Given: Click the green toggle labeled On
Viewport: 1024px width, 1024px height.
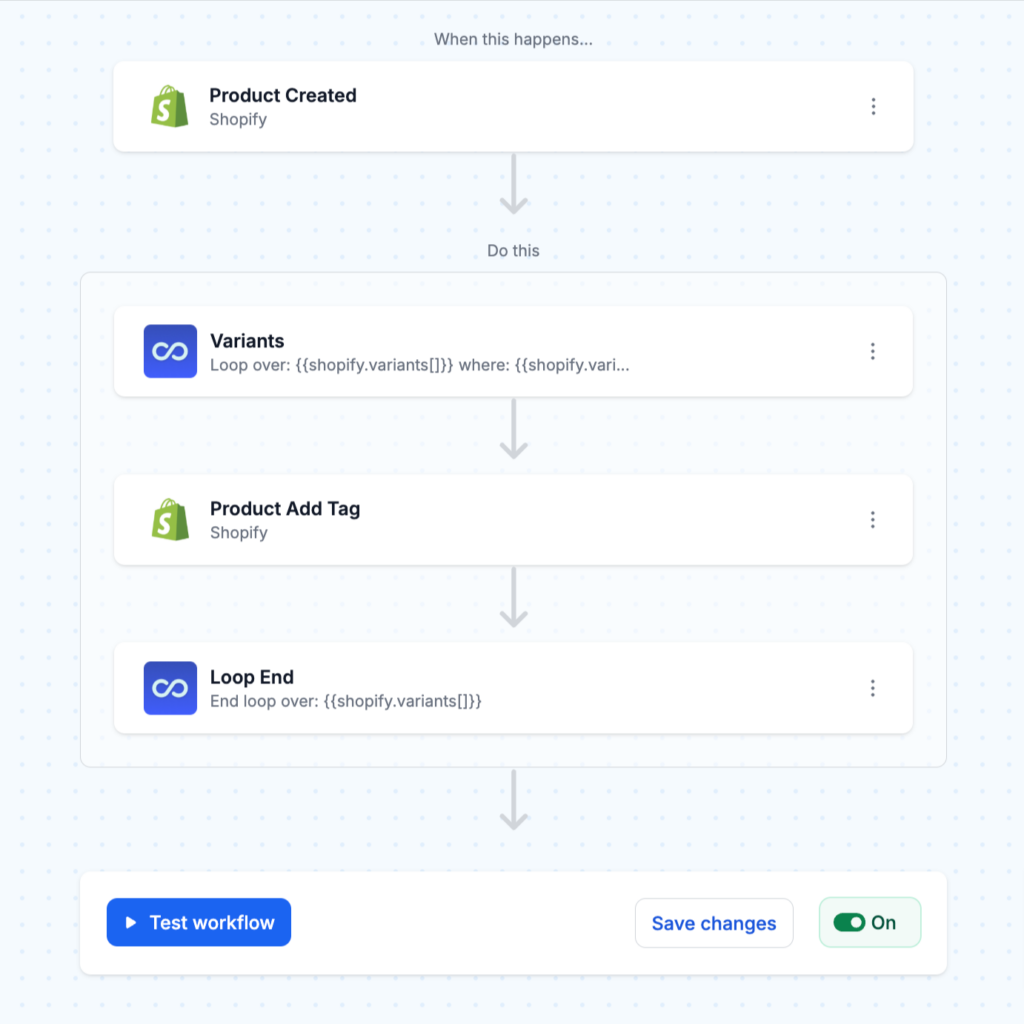Looking at the screenshot, I should click(x=869, y=922).
